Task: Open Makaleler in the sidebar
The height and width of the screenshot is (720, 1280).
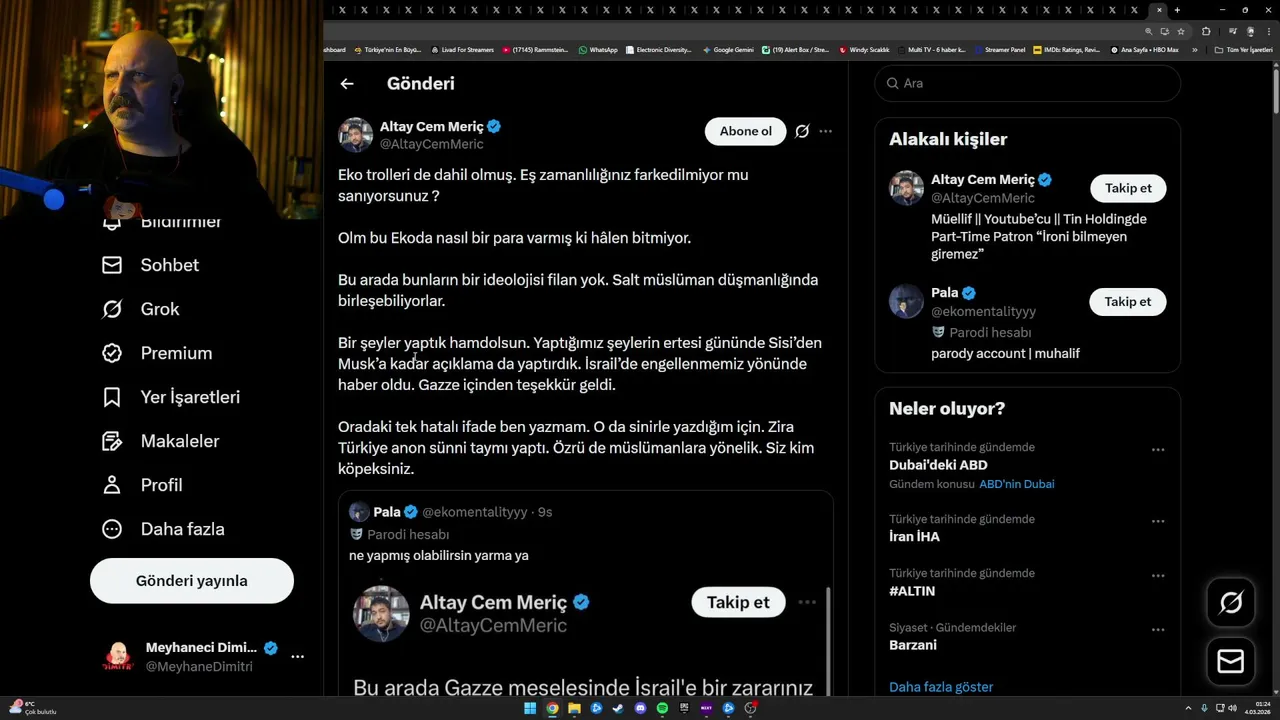Action: (161, 441)
